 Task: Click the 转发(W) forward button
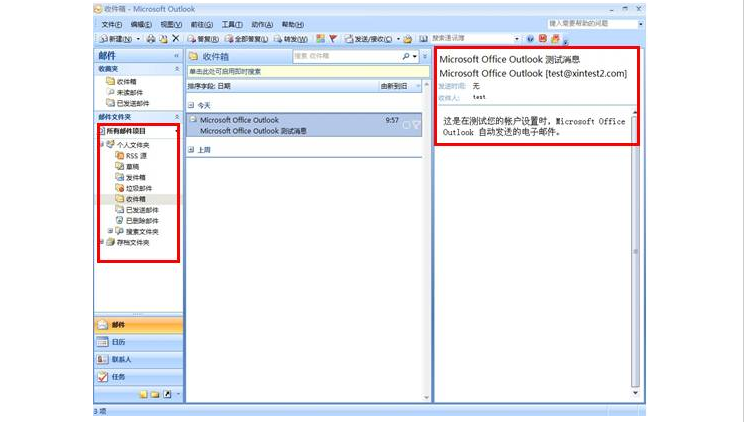[291, 39]
